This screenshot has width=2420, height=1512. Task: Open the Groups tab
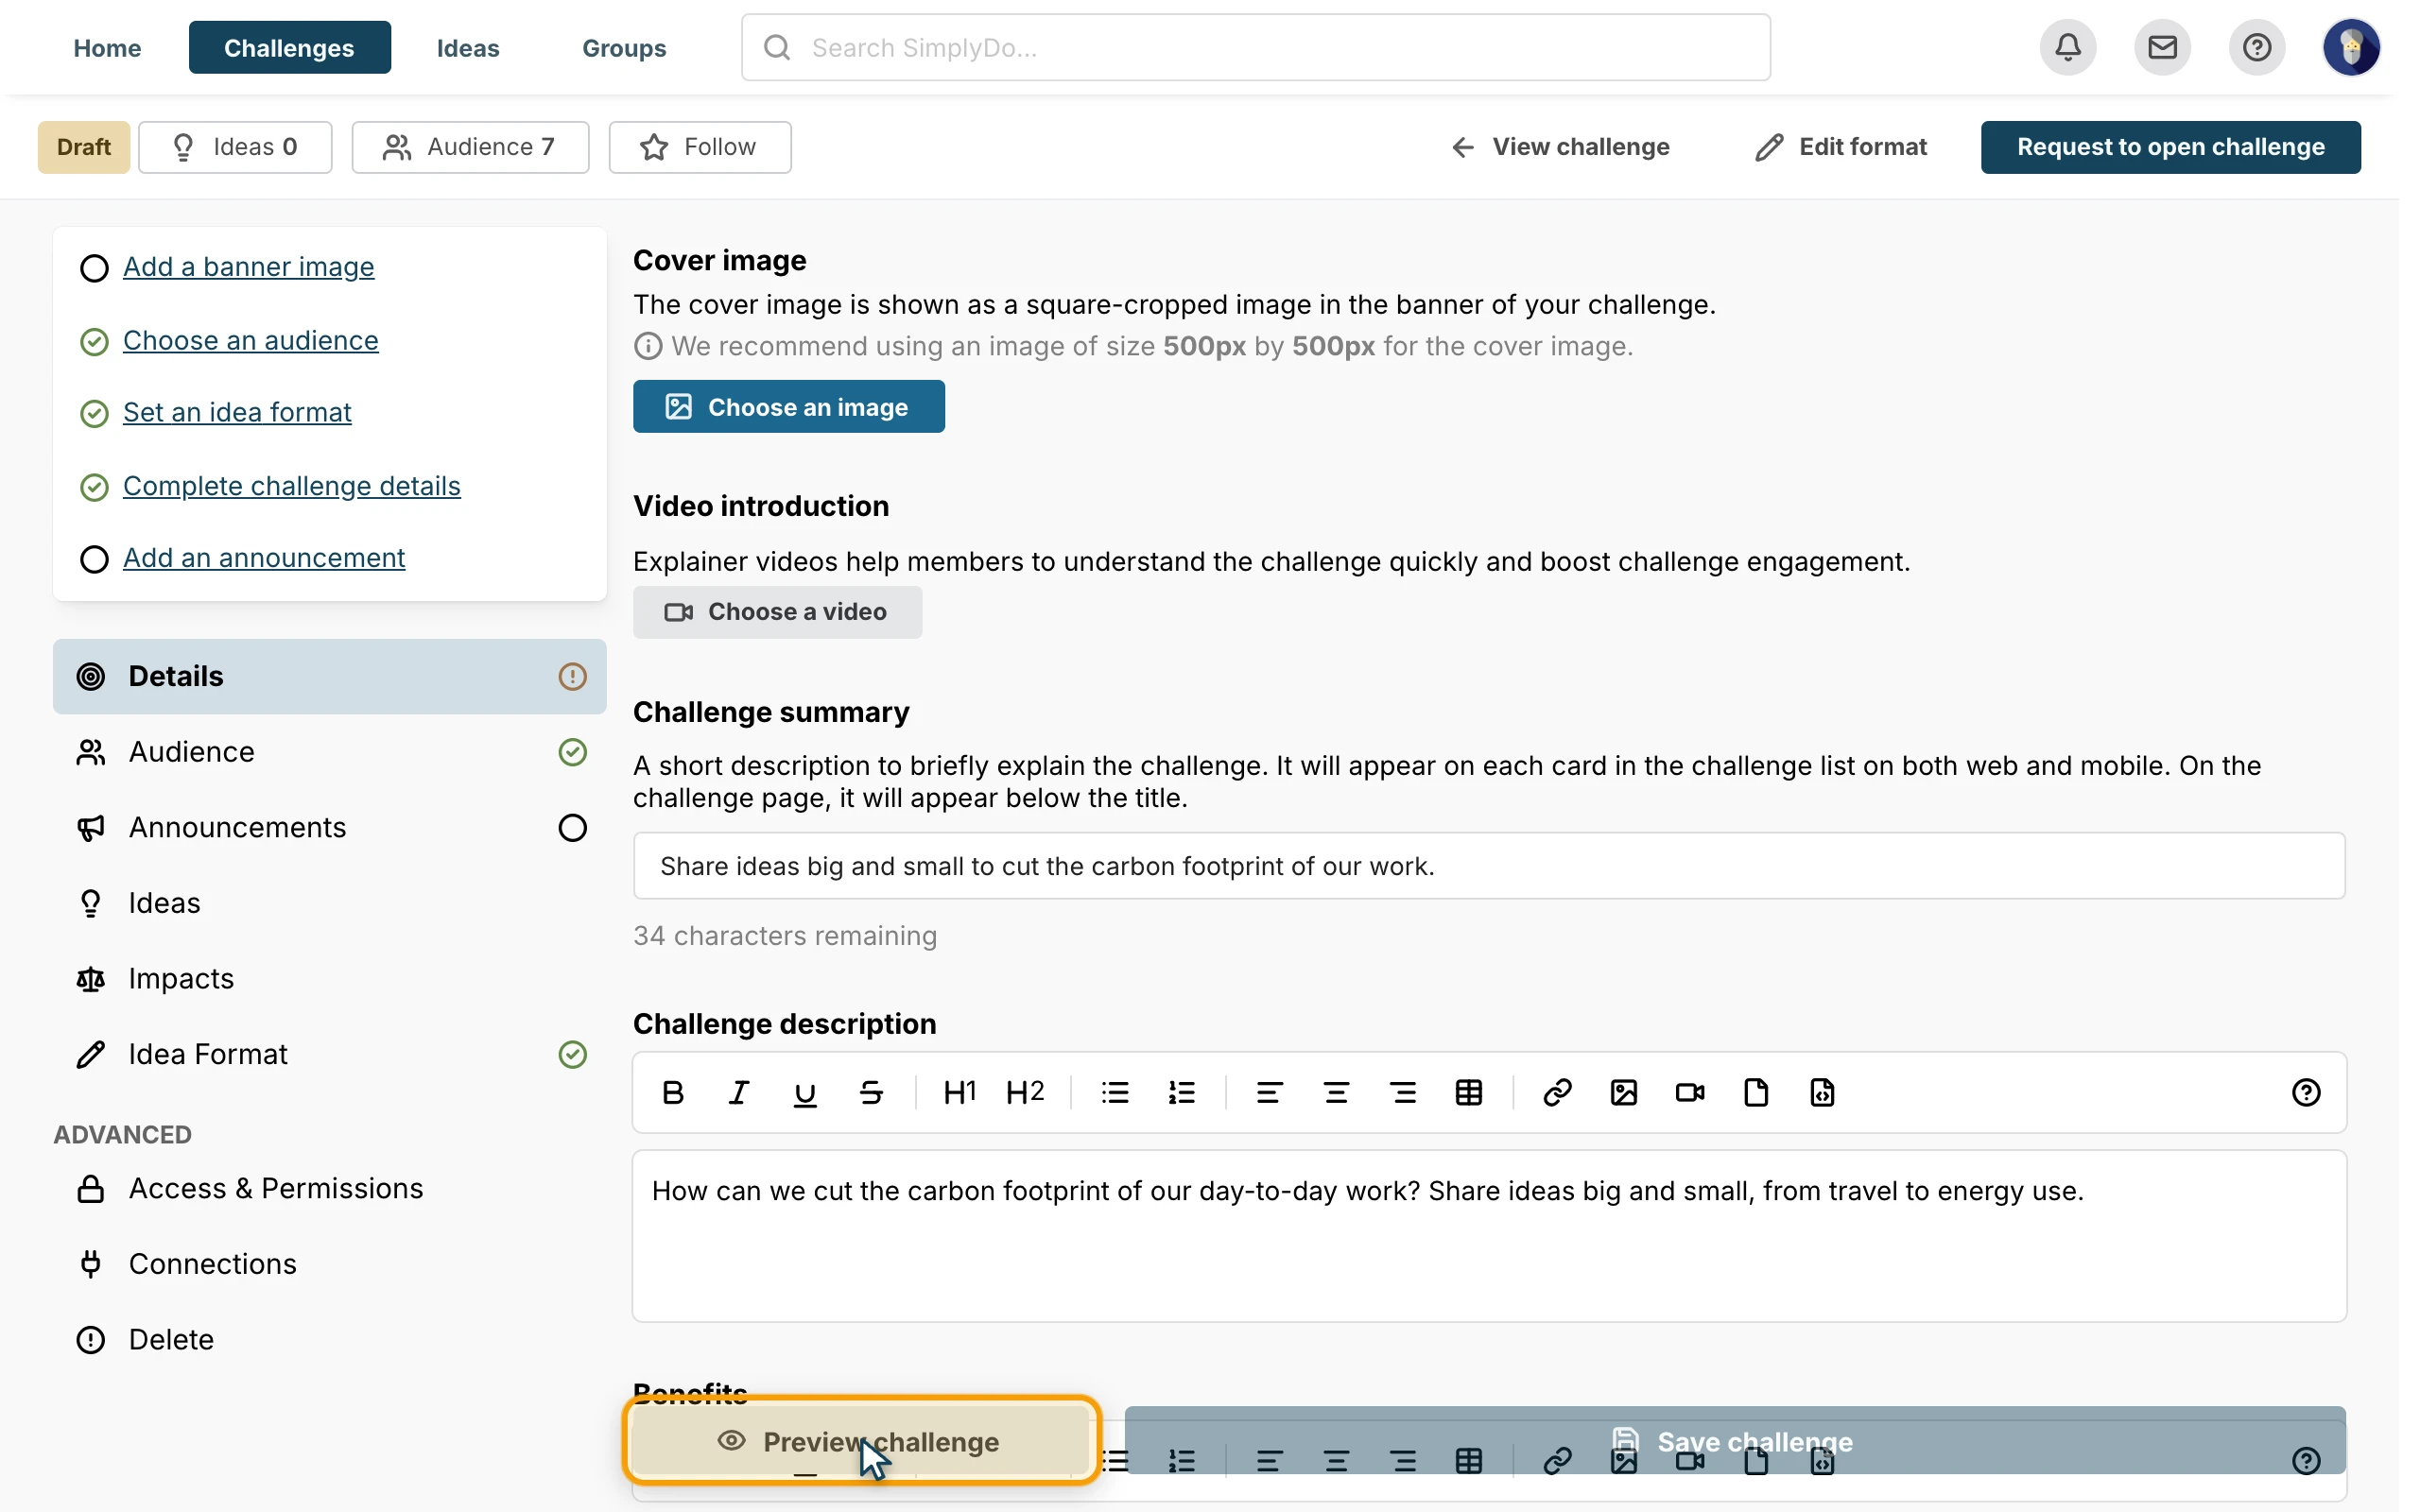[624, 47]
